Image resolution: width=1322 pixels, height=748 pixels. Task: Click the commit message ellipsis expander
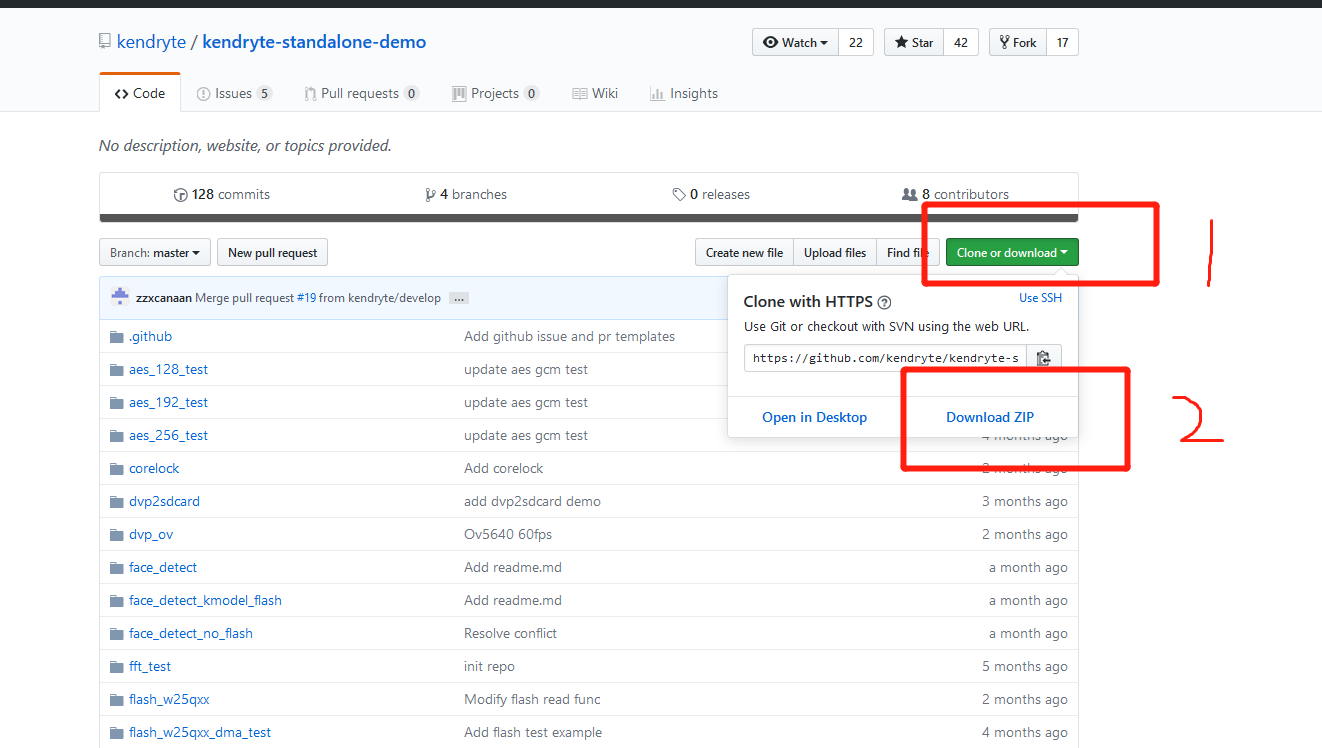[459, 298]
